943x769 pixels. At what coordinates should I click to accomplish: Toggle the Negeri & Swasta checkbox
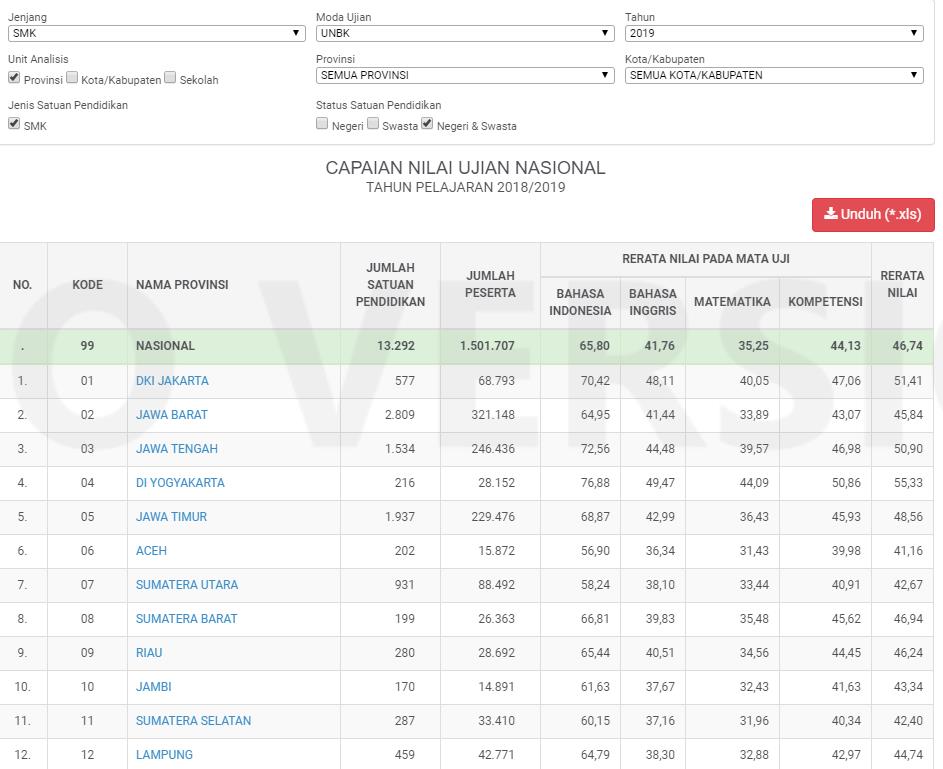[x=427, y=123]
